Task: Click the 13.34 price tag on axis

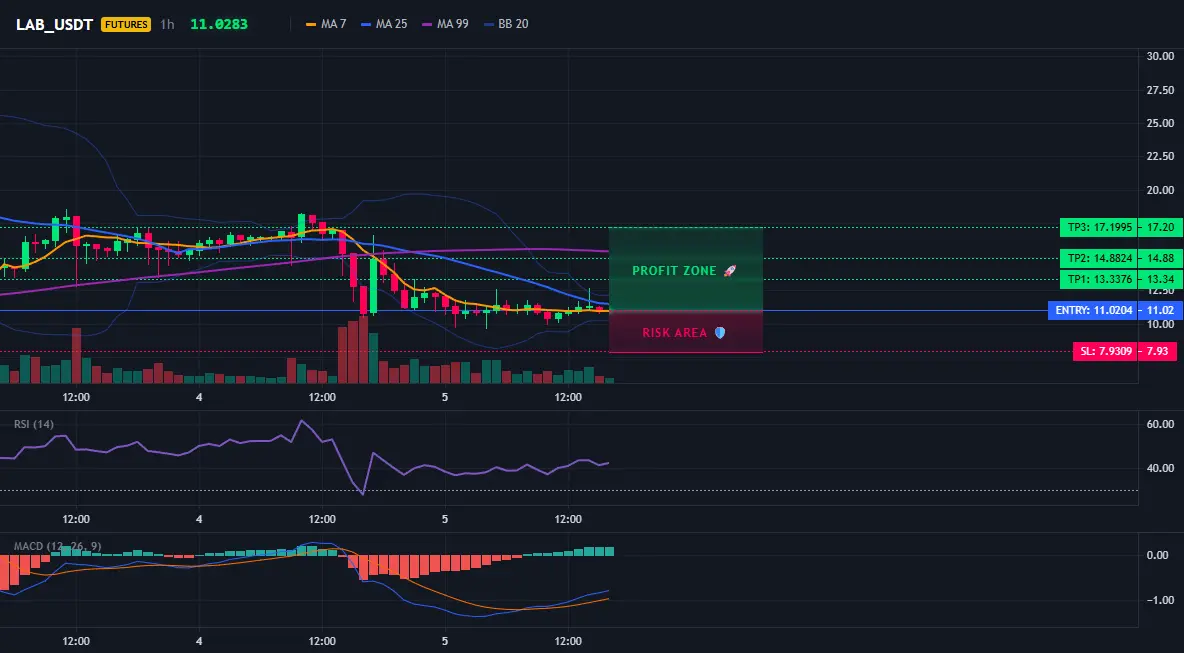Action: 1161,280
